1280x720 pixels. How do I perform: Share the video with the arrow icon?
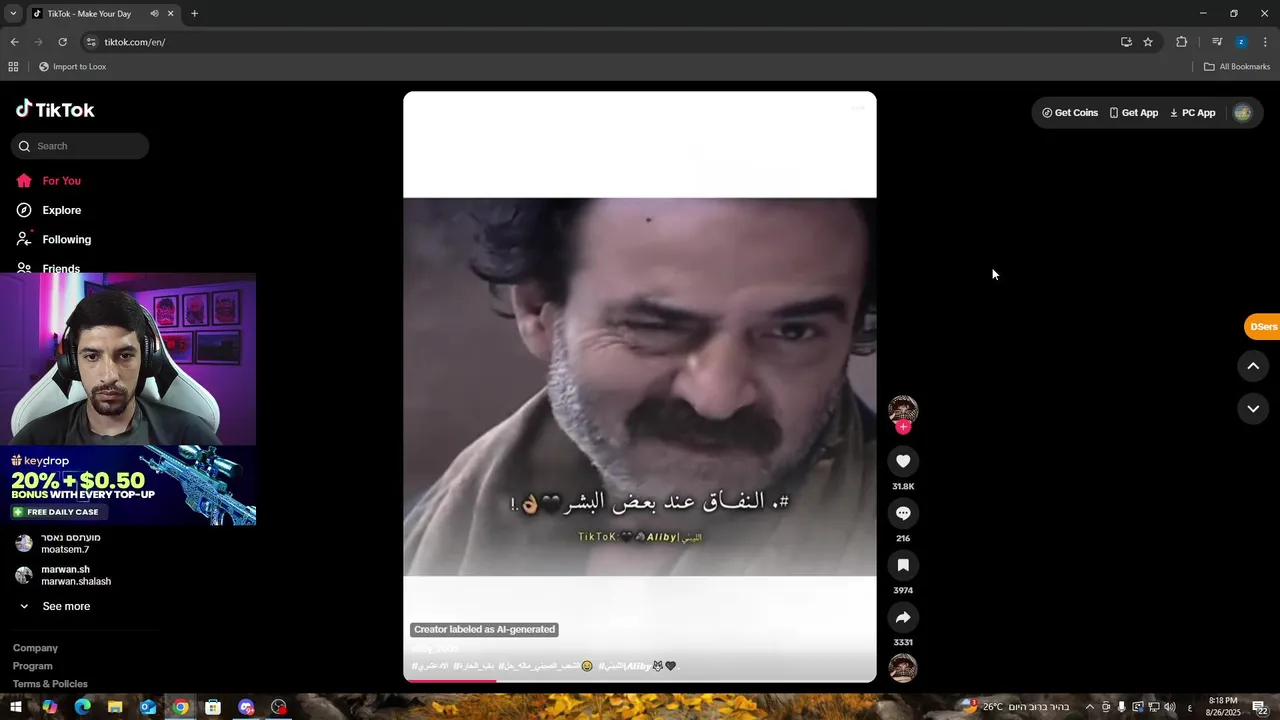(903, 617)
